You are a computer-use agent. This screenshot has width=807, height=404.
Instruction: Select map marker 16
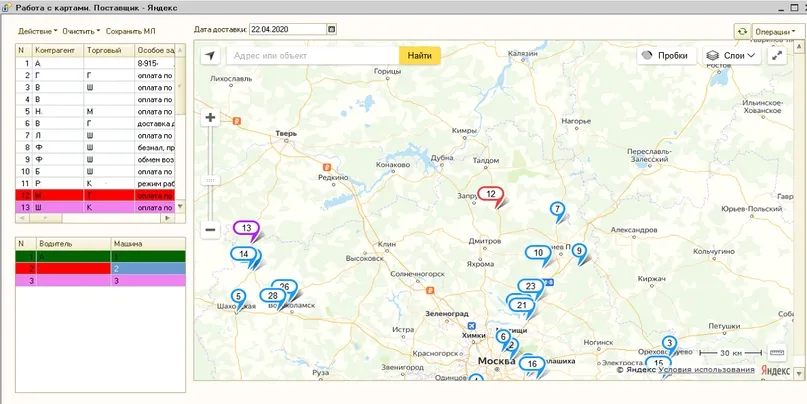[x=533, y=364]
